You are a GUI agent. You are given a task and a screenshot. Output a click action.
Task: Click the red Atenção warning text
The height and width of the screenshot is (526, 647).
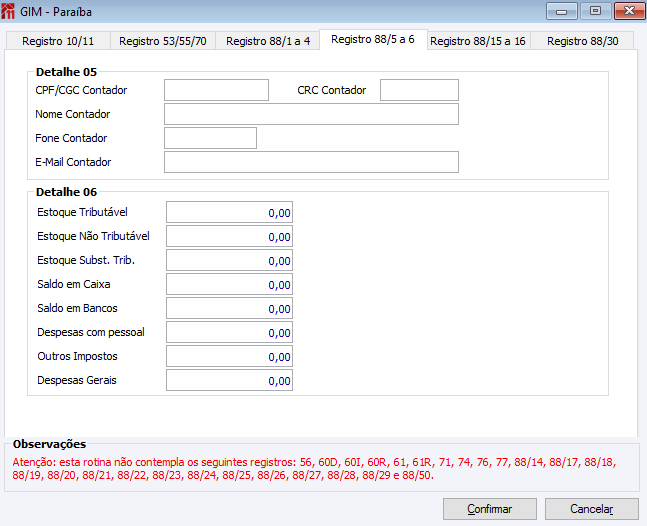(x=314, y=469)
